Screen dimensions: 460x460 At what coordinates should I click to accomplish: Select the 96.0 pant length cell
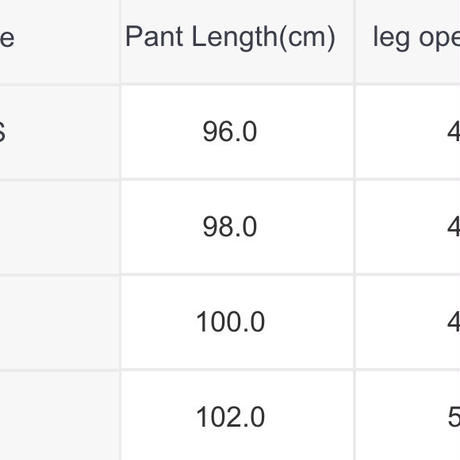point(237,132)
